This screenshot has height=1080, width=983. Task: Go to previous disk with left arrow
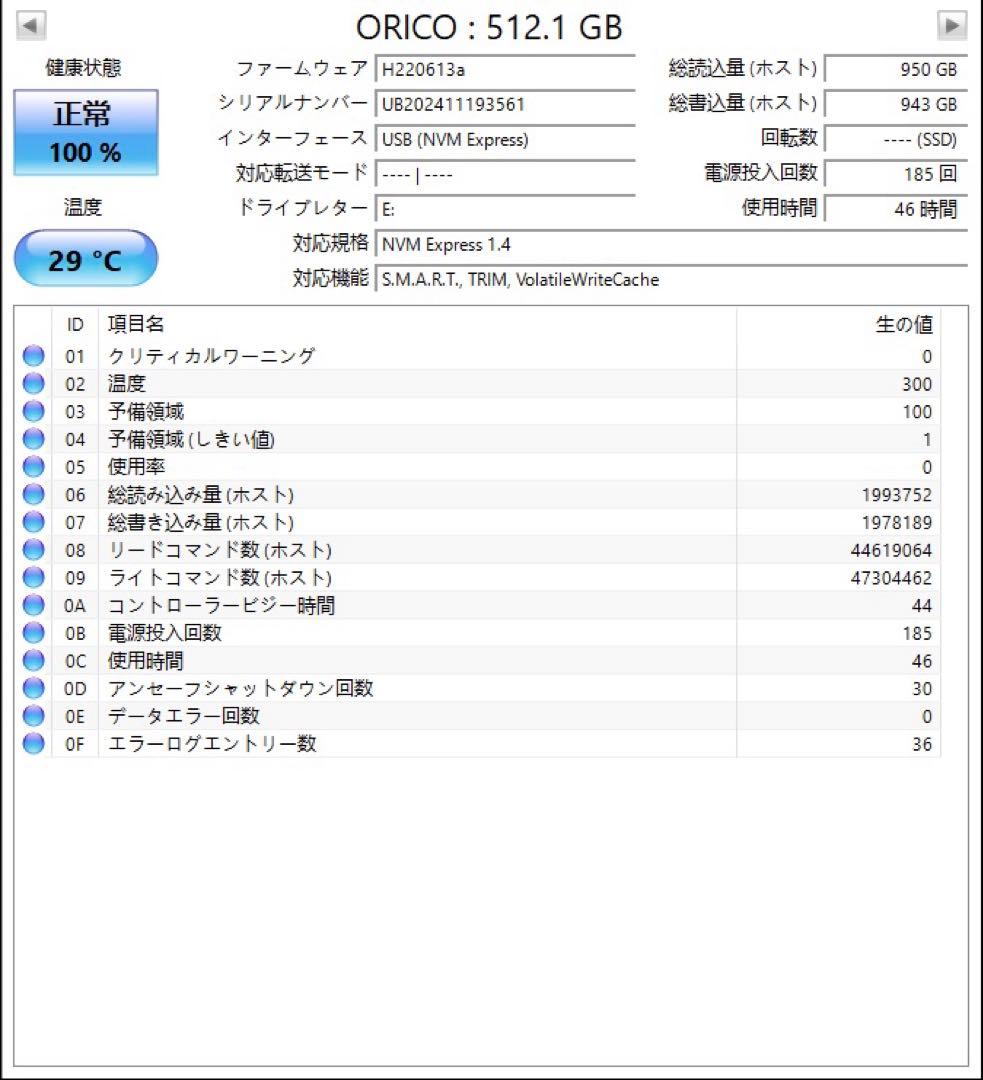click(30, 25)
